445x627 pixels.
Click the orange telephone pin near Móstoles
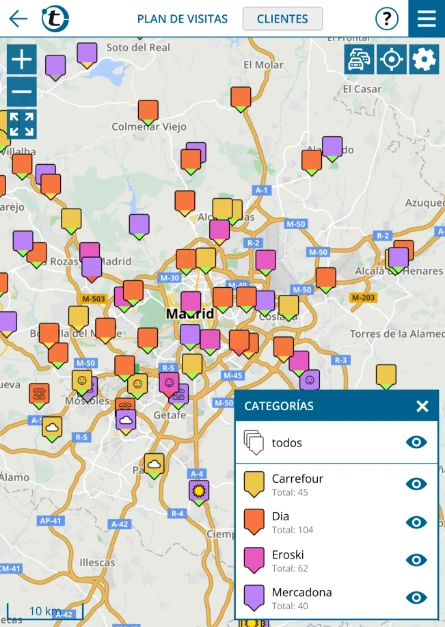pos(39,395)
